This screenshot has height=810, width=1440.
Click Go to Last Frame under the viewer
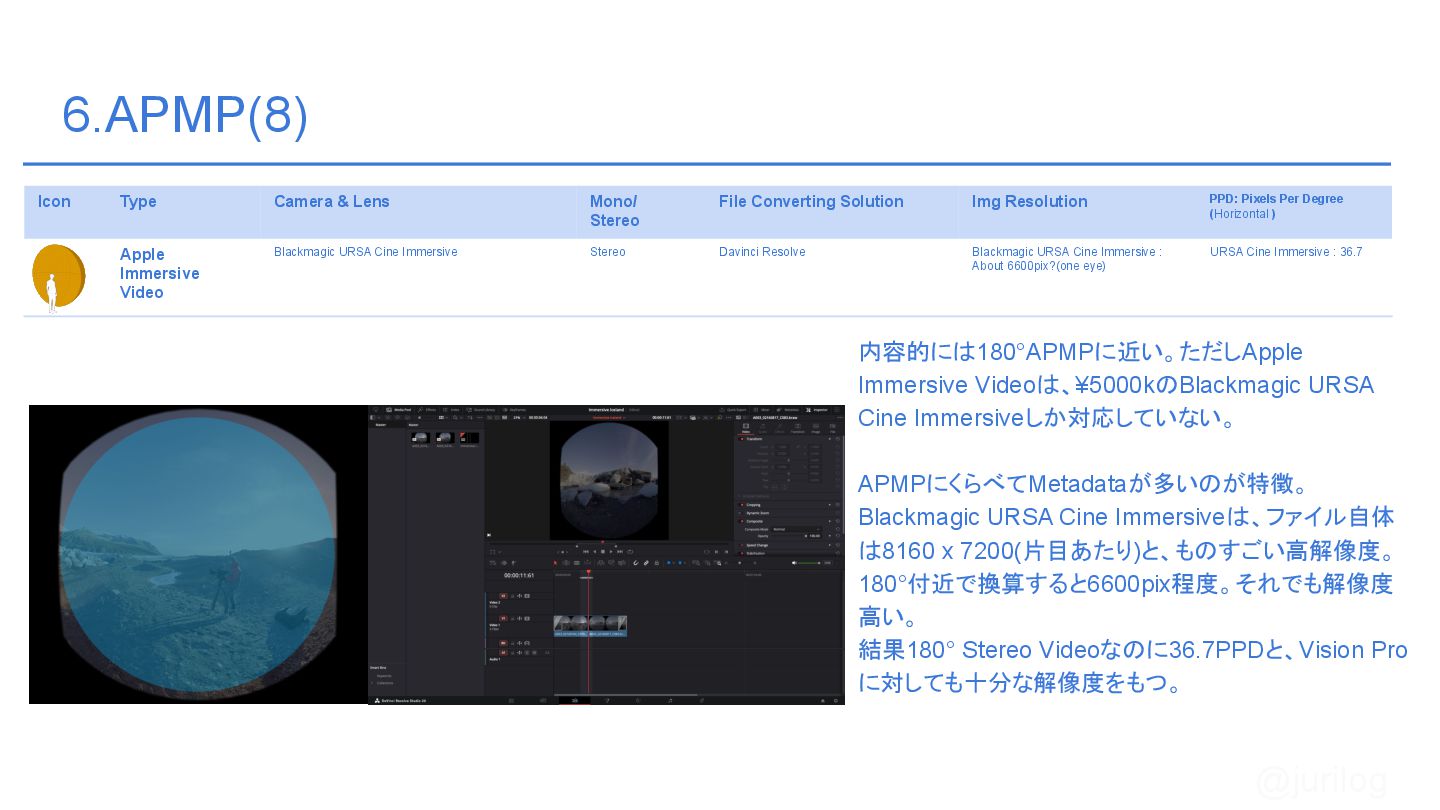tap(620, 552)
